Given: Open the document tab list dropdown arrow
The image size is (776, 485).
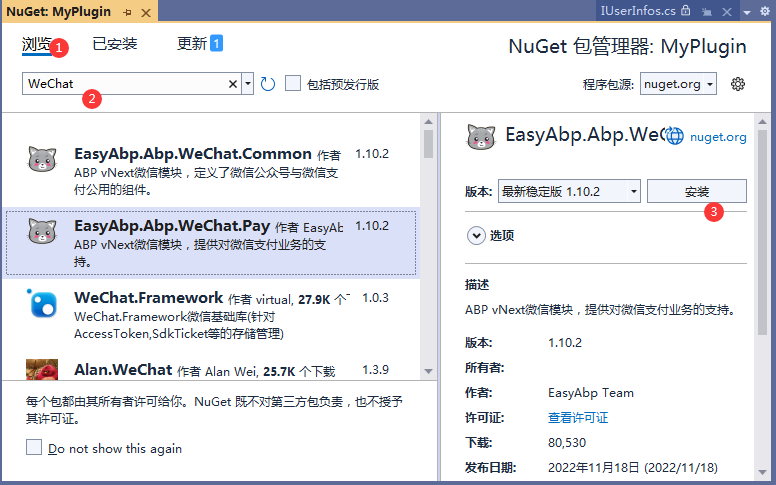Looking at the screenshot, I should click(x=747, y=12).
